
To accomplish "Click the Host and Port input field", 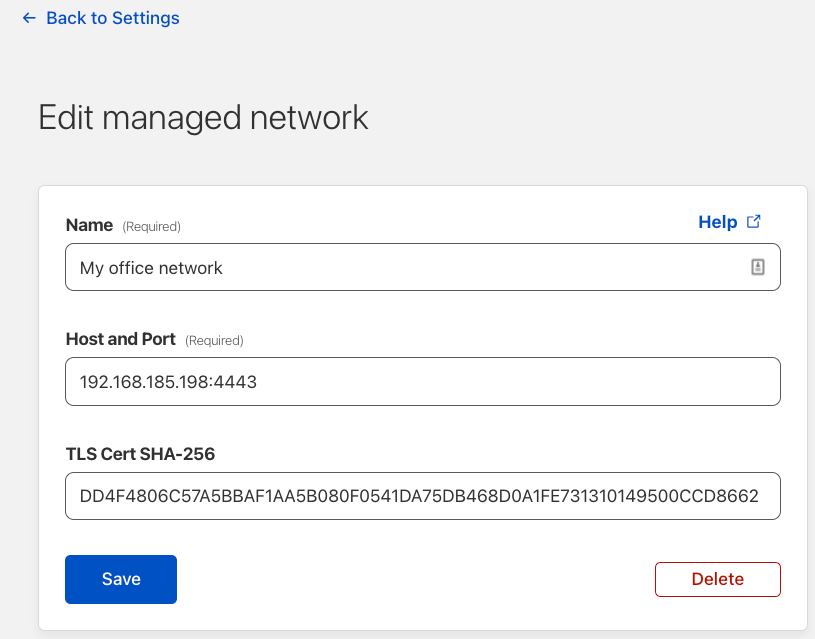I will 423,381.
